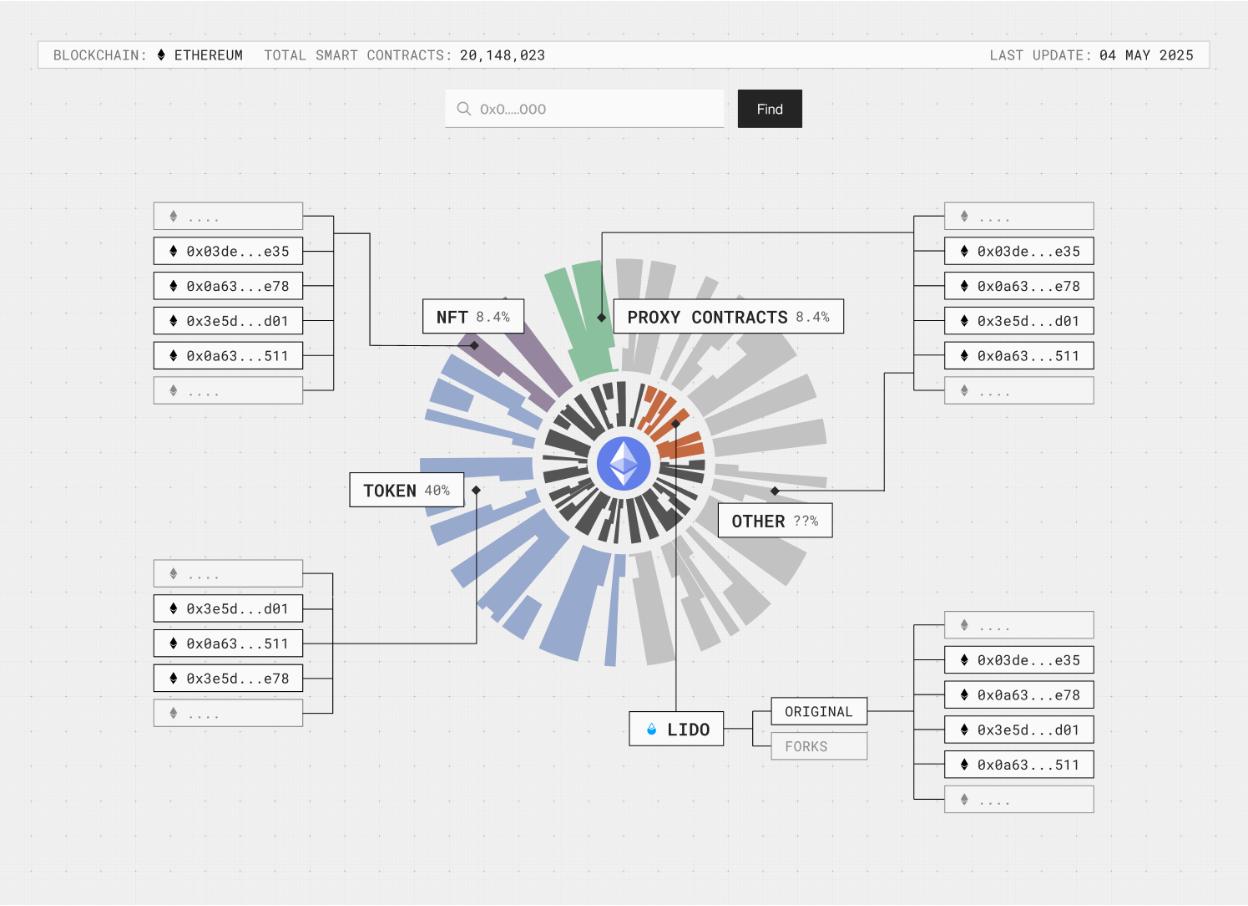This screenshot has width=1248, height=906.
Task: Select the PROXY CONTRACTS 8.4% label
Action: 728,317
